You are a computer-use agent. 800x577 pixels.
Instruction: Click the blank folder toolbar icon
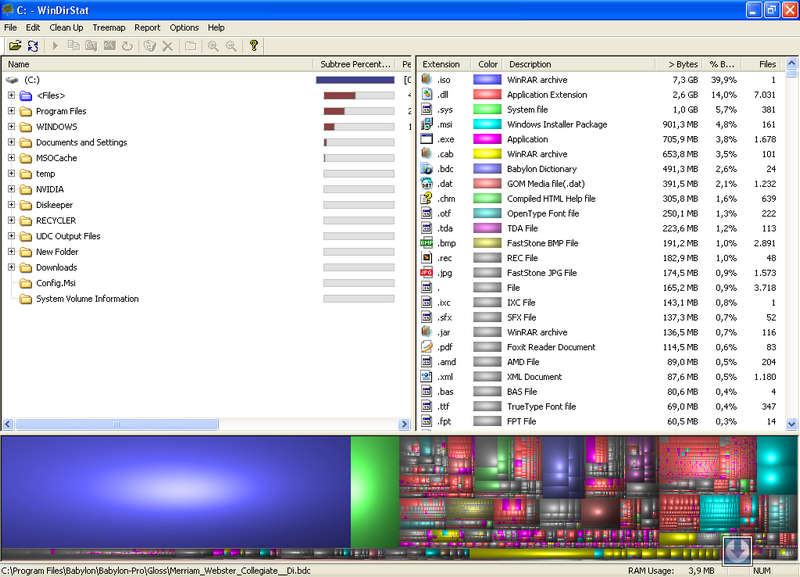pos(190,46)
